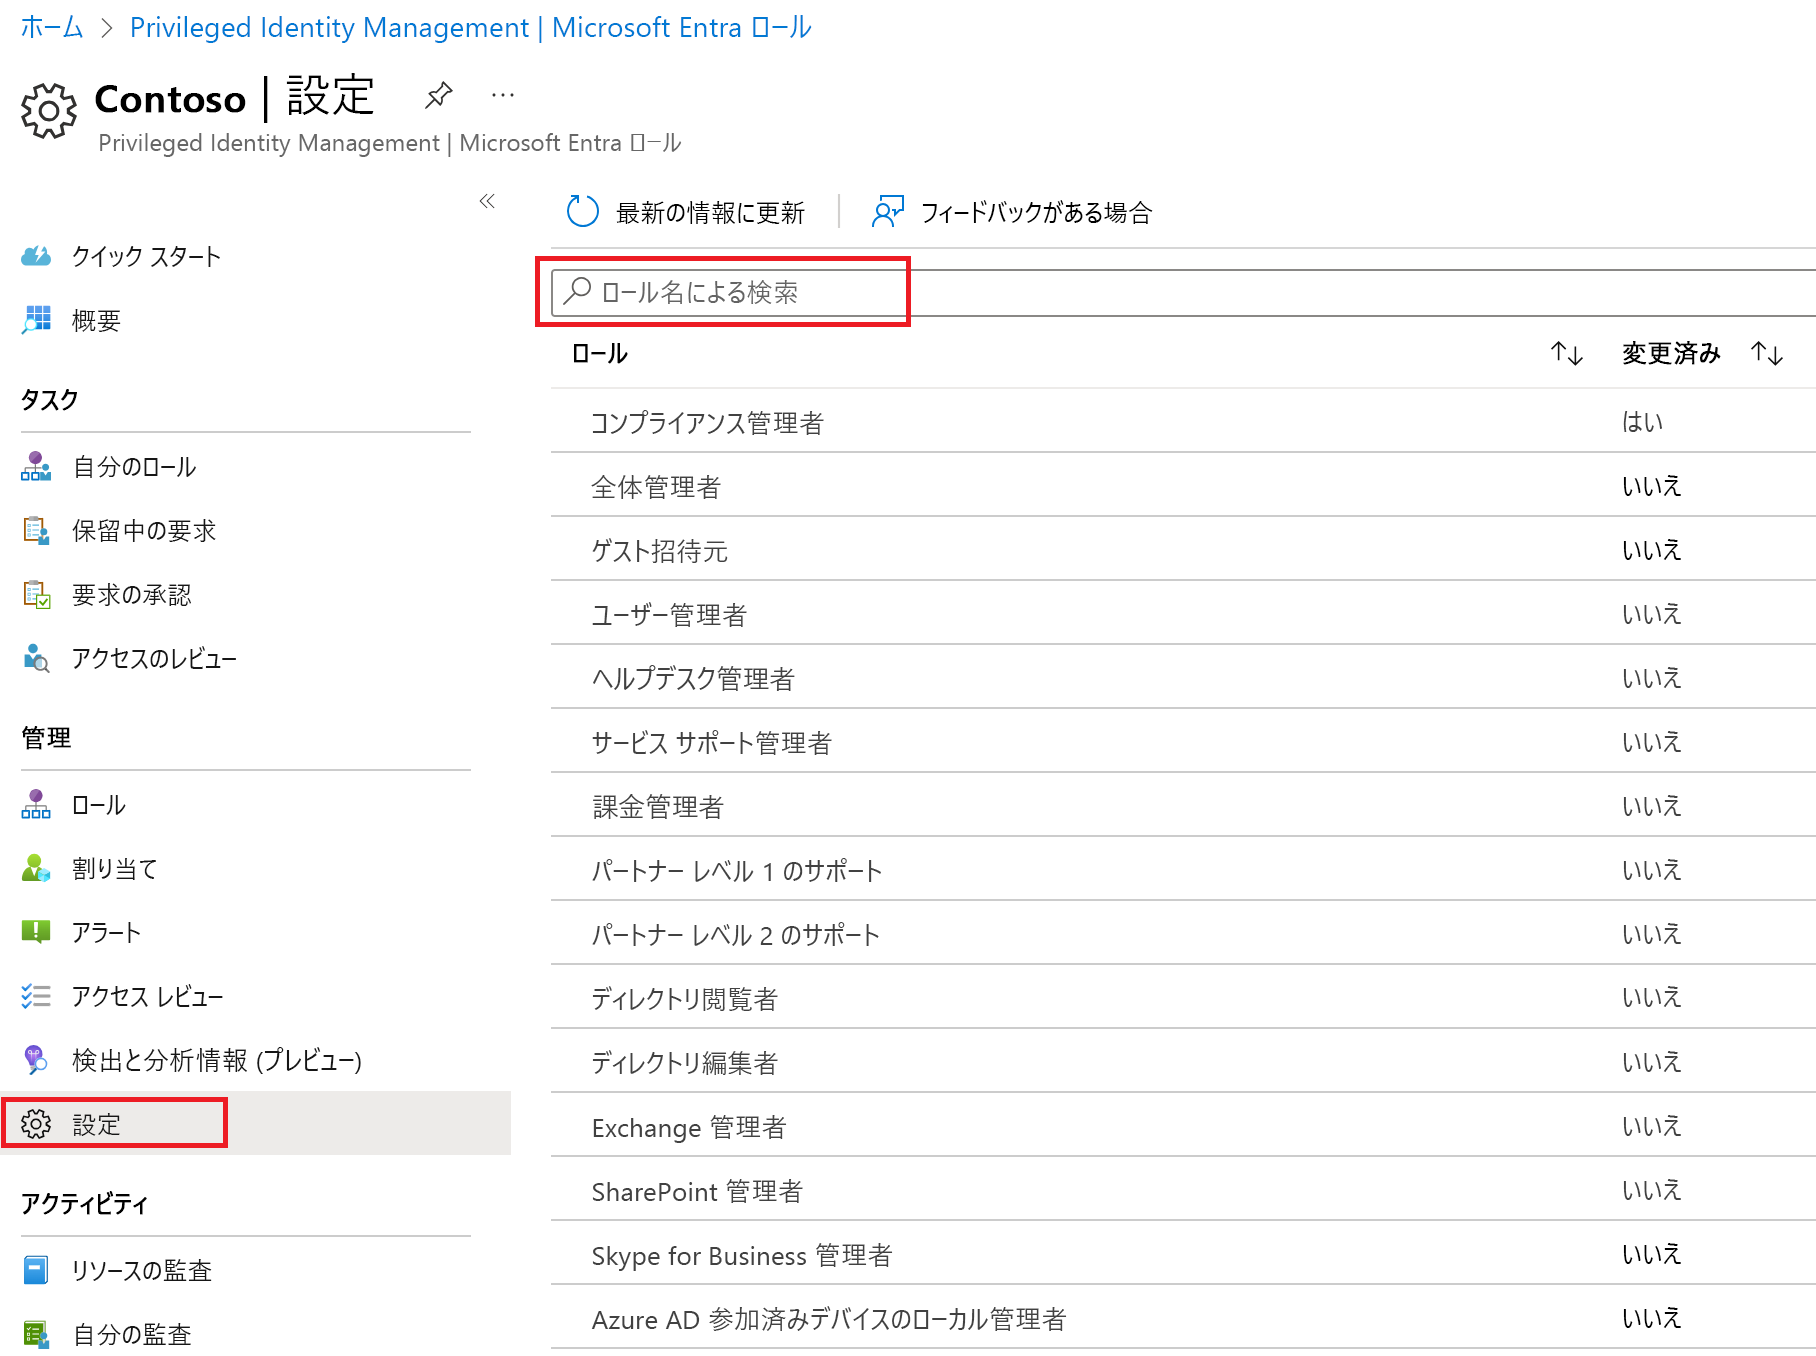This screenshot has height=1356, width=1816.
Task: Sort by 変更済み column arrows
Action: pos(1767,353)
